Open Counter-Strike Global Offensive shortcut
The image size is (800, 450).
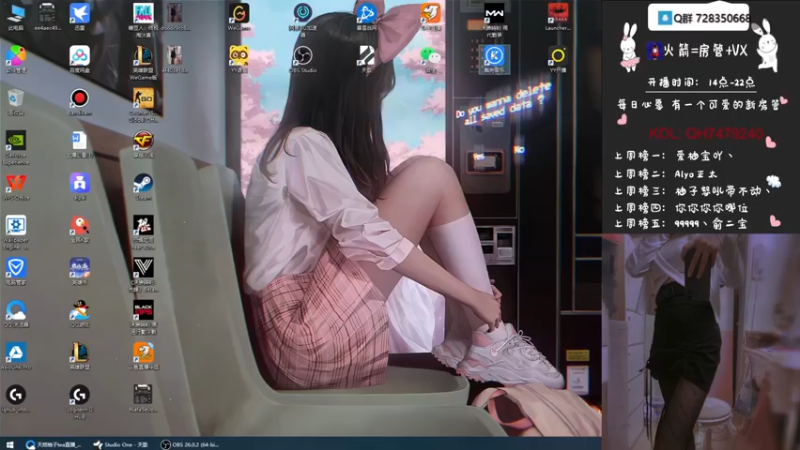[143, 105]
